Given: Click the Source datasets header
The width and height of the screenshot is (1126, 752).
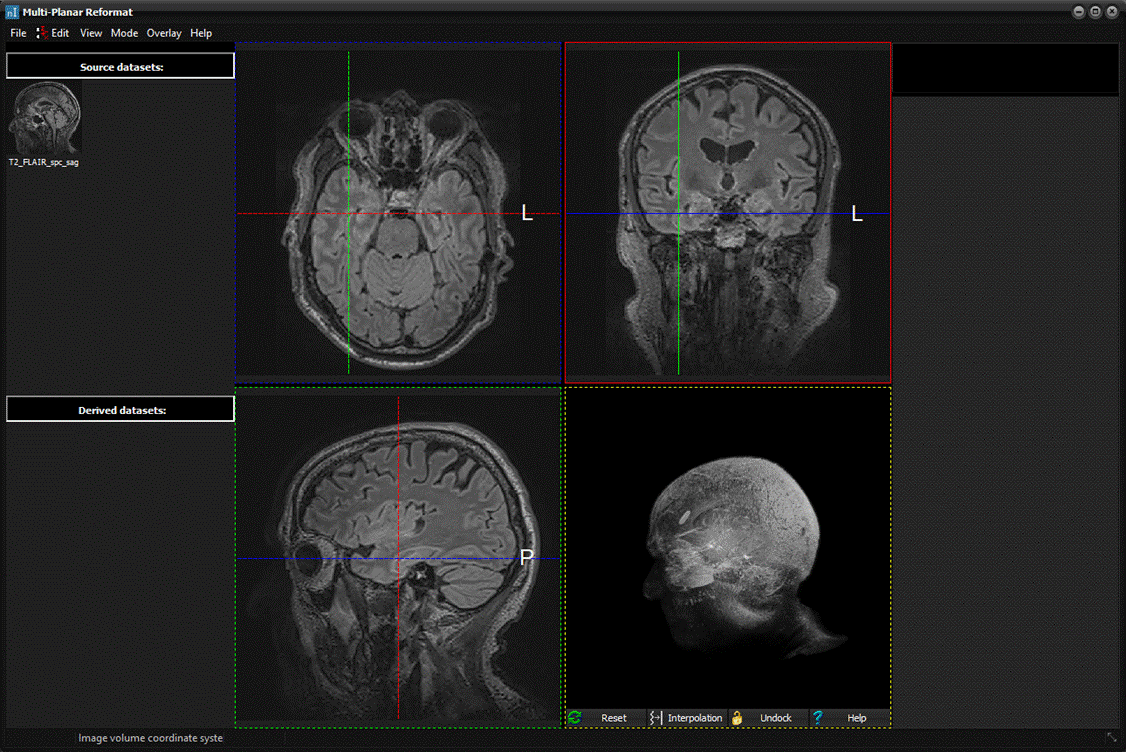Looking at the screenshot, I should (x=120, y=67).
